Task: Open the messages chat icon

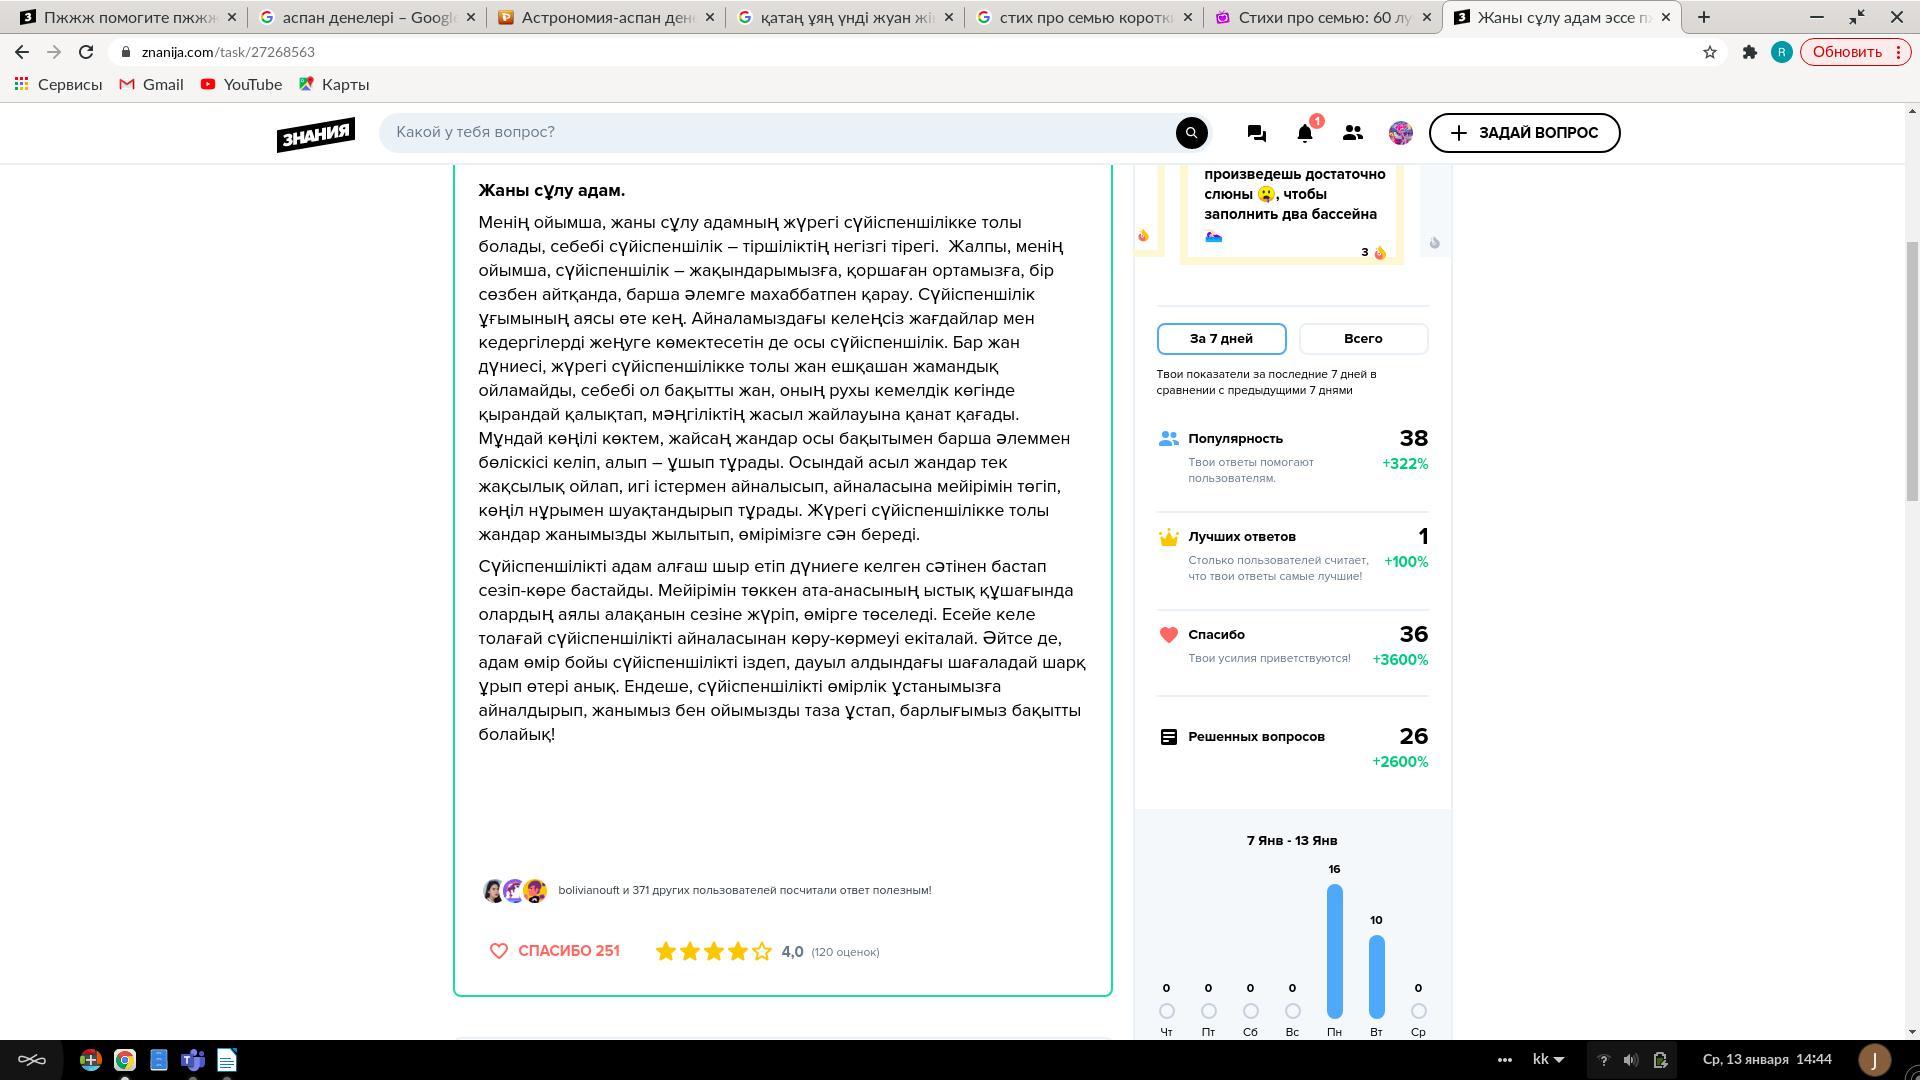Action: point(1256,133)
